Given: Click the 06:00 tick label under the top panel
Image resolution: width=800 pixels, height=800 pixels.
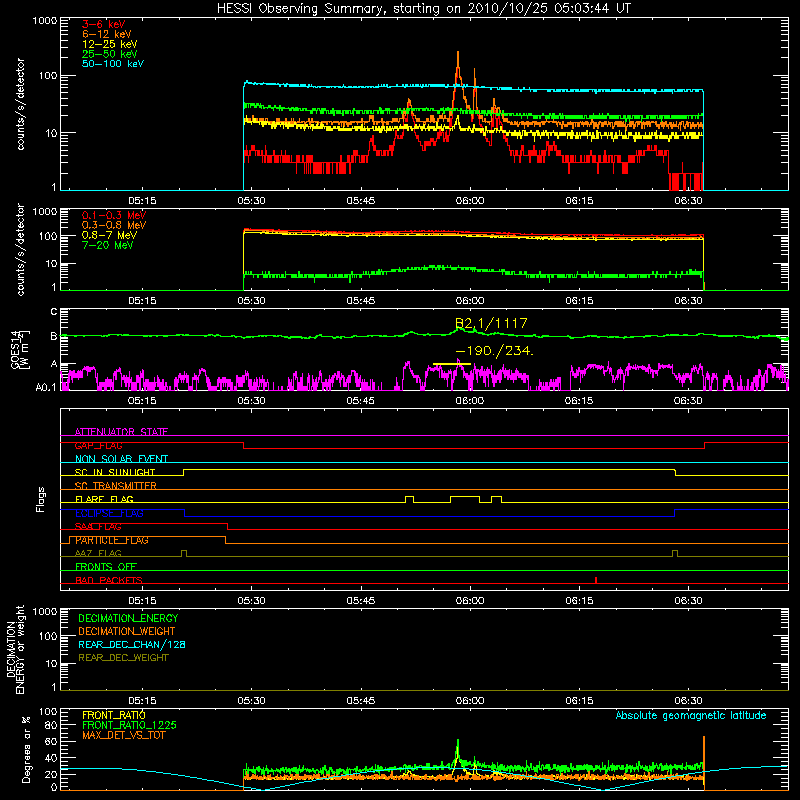Looking at the screenshot, I should point(470,201).
